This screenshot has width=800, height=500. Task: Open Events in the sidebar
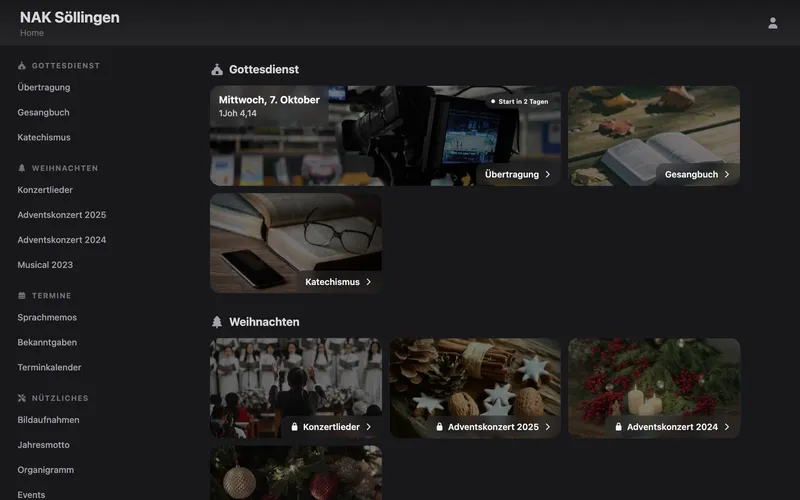tap(31, 494)
